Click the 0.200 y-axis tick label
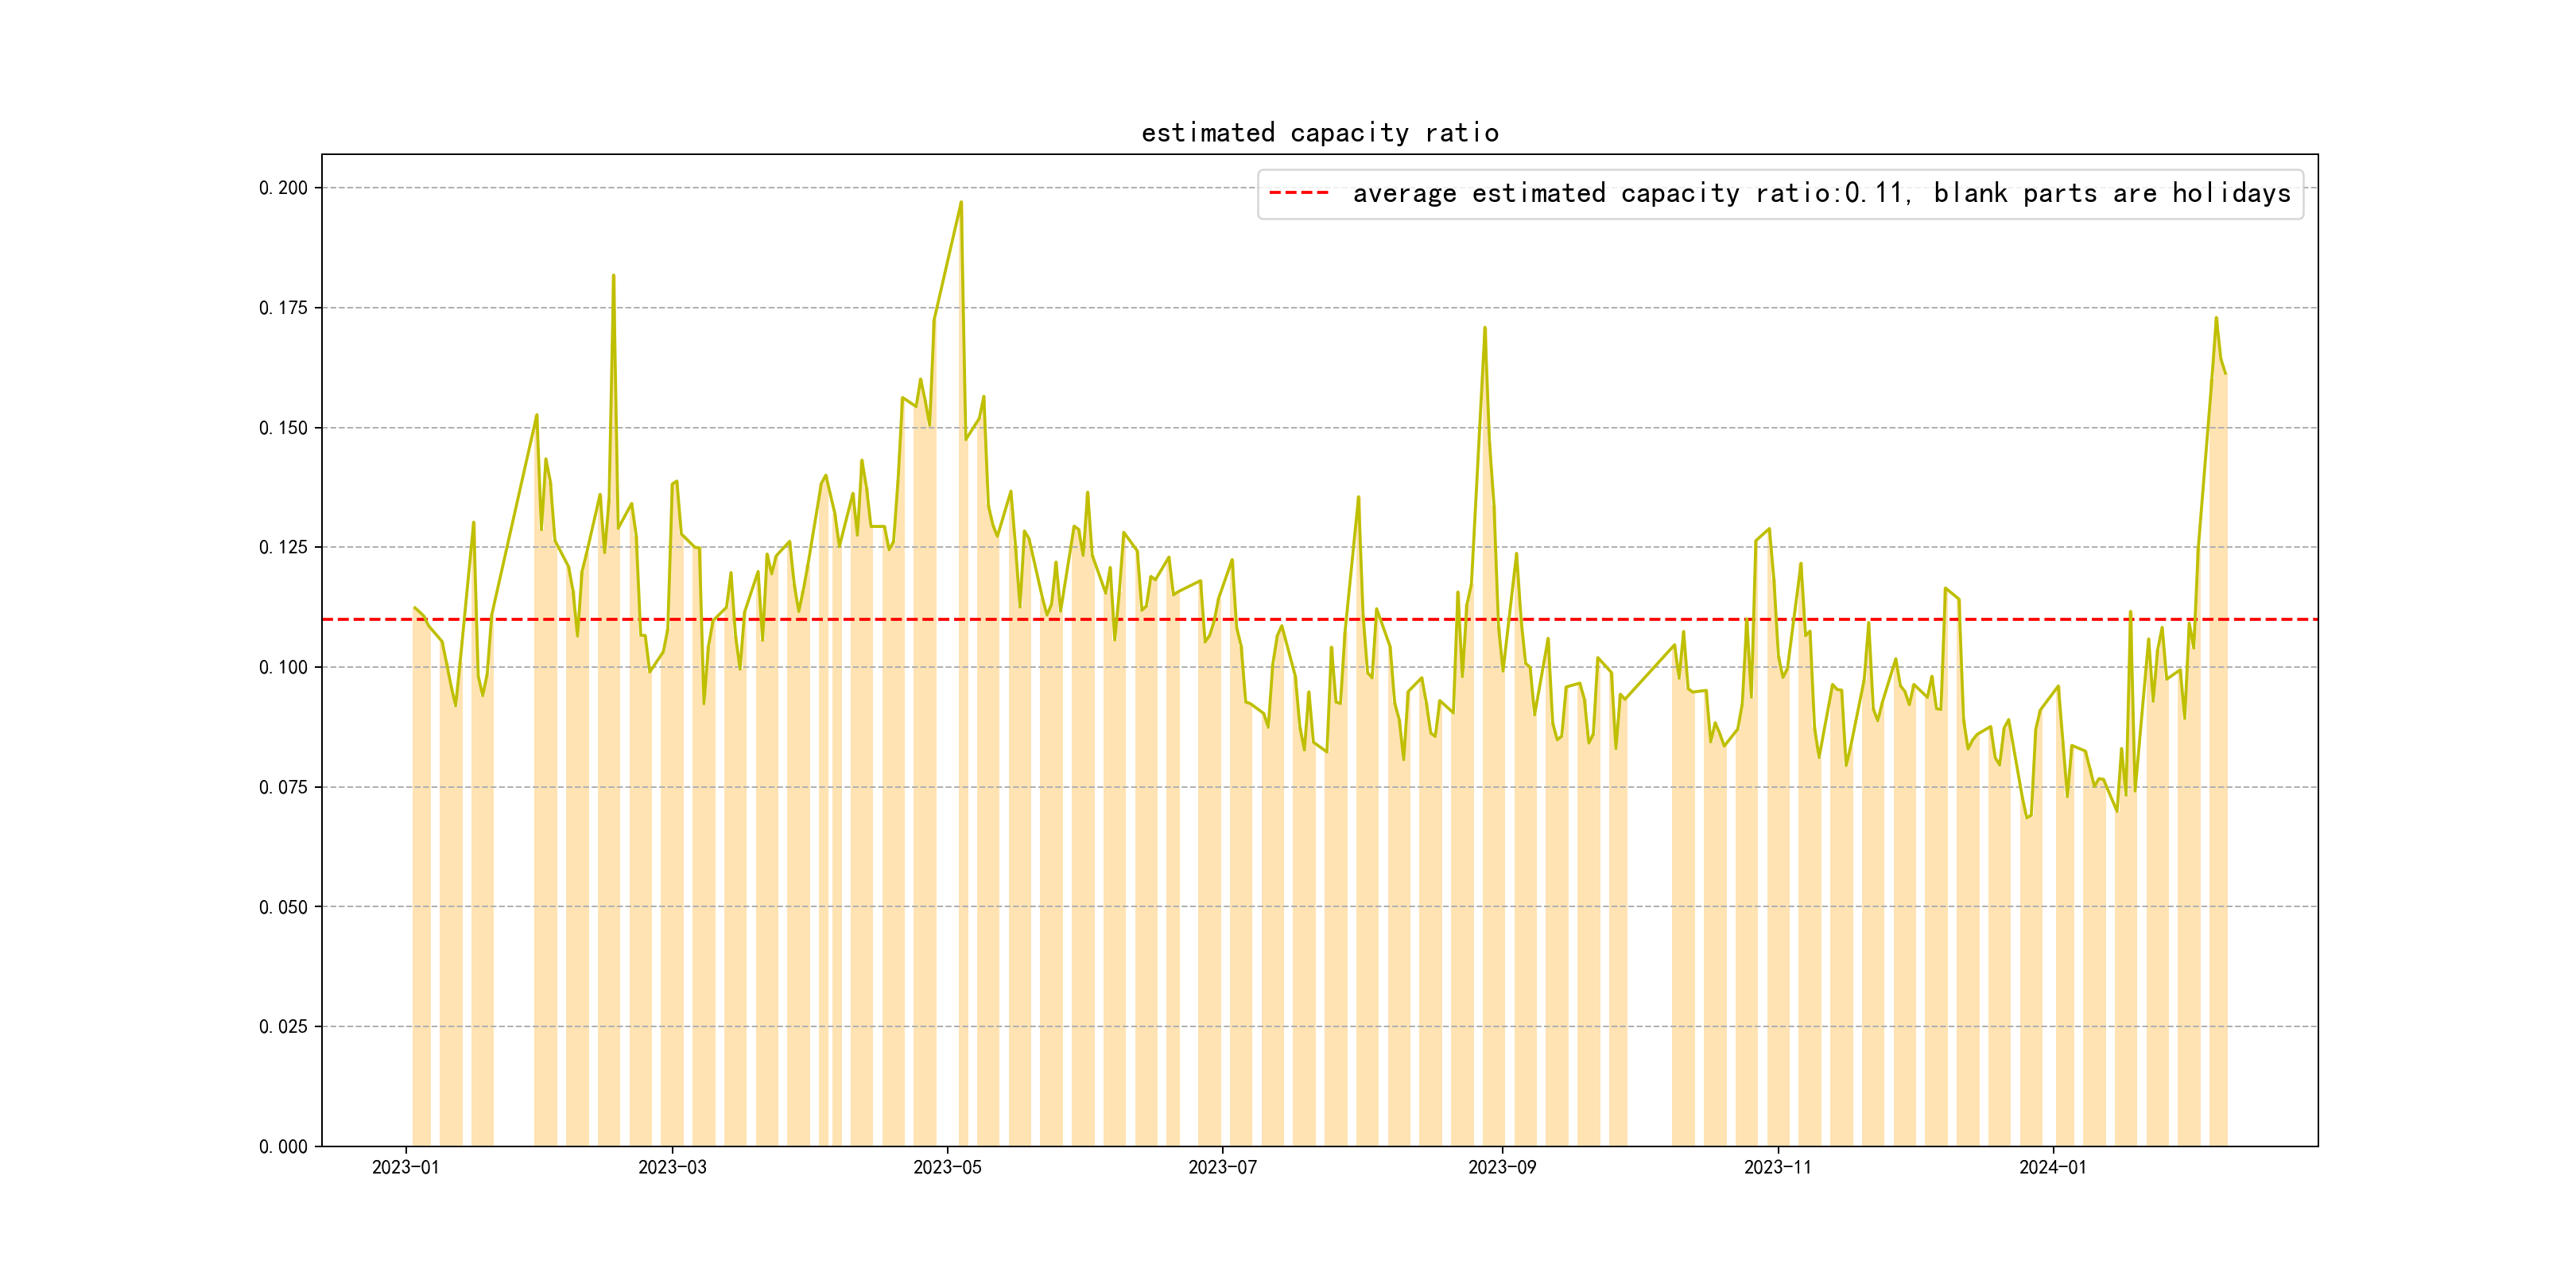 (283, 188)
